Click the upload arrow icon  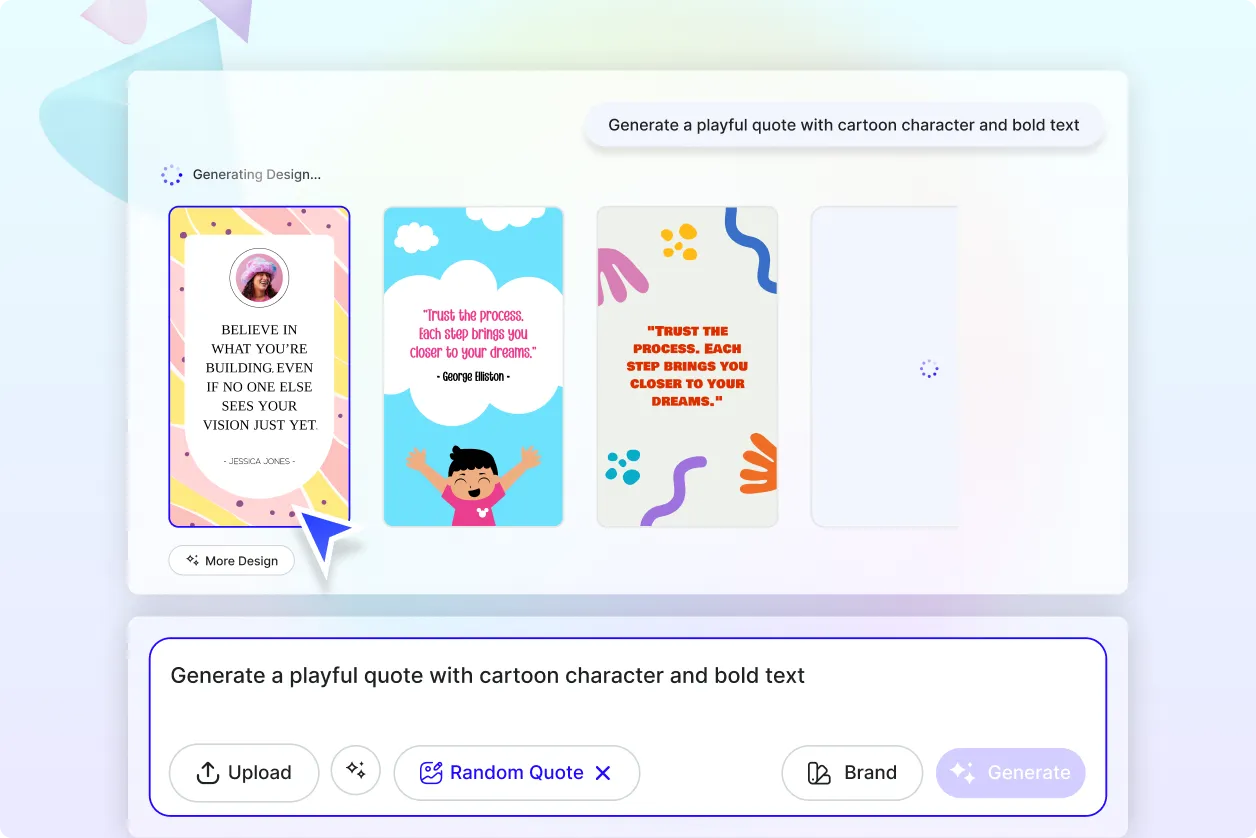pos(208,773)
